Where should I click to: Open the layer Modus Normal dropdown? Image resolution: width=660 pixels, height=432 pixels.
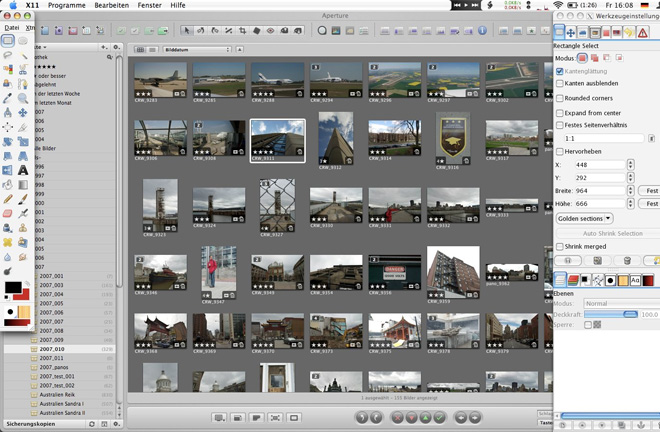pyautogui.click(x=621, y=303)
